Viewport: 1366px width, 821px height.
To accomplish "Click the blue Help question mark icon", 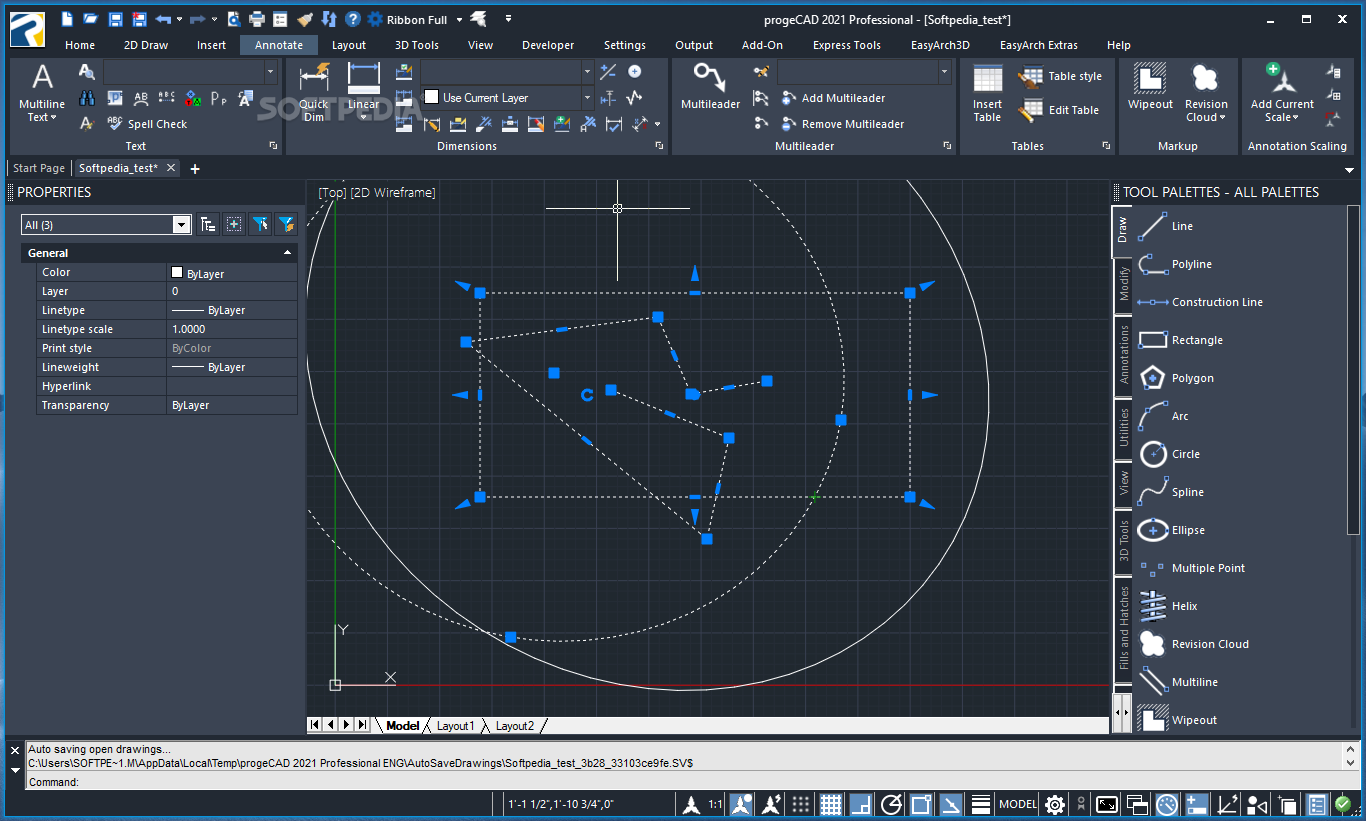I will (x=353, y=19).
